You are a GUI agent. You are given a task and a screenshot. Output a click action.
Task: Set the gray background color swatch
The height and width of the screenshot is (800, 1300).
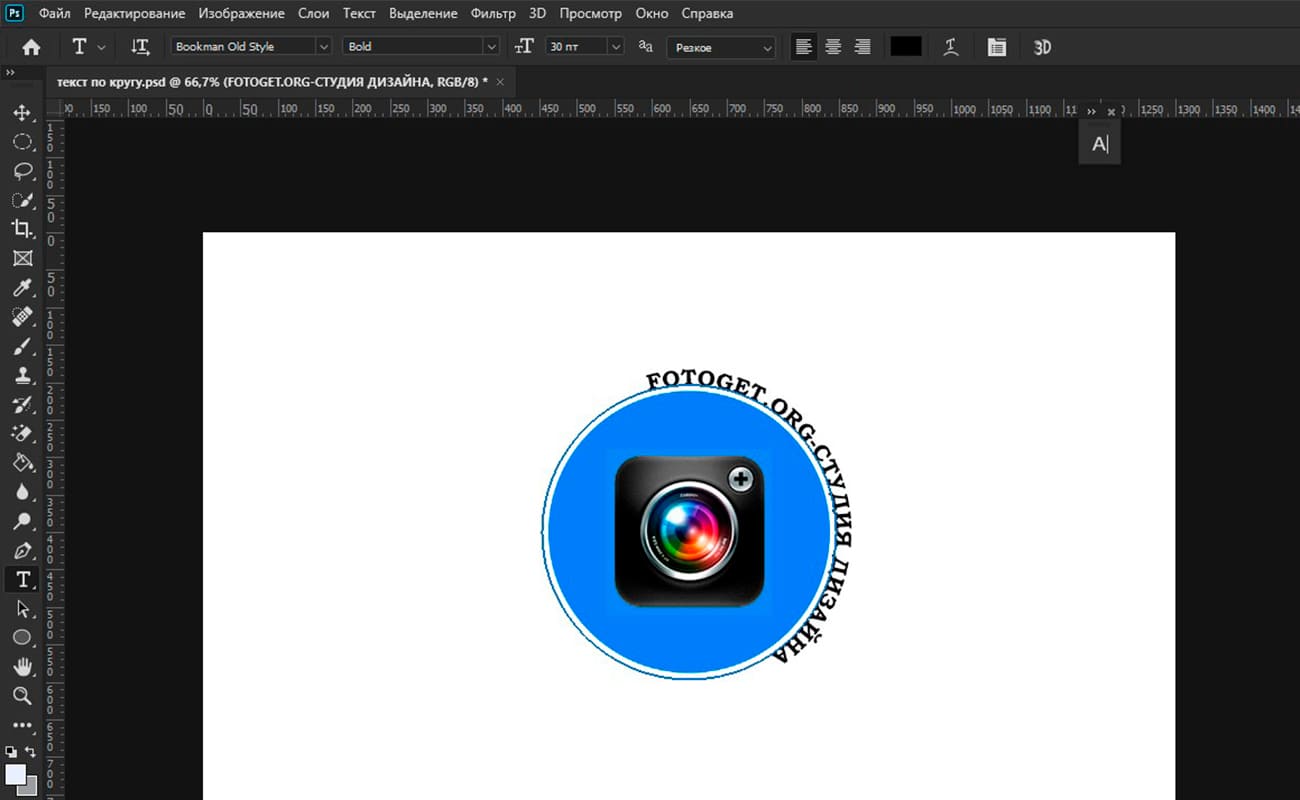coord(29,787)
